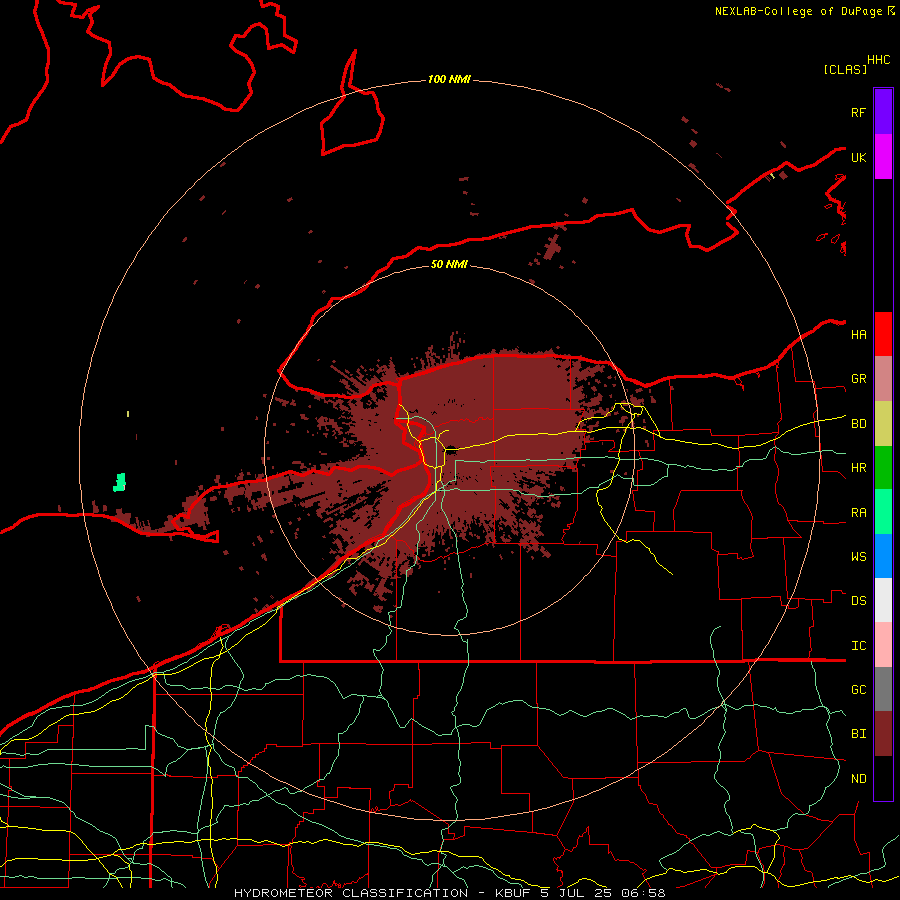Click the white DS legend swatch
Viewport: 900px width, 900px height.
coord(883,600)
